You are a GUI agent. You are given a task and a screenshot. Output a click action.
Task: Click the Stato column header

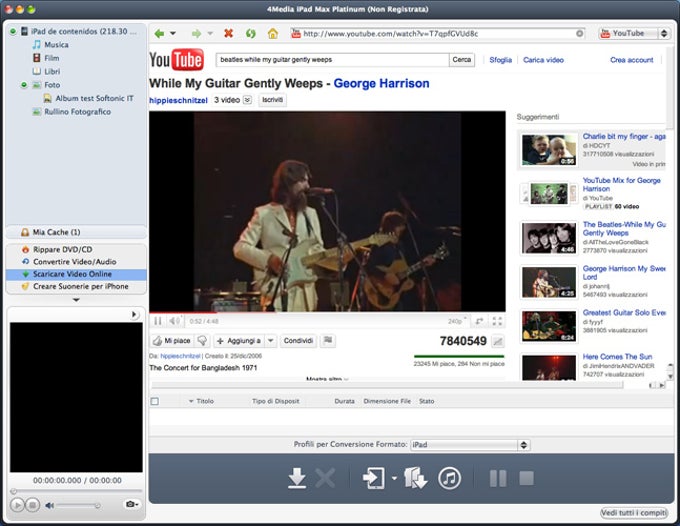click(426, 401)
